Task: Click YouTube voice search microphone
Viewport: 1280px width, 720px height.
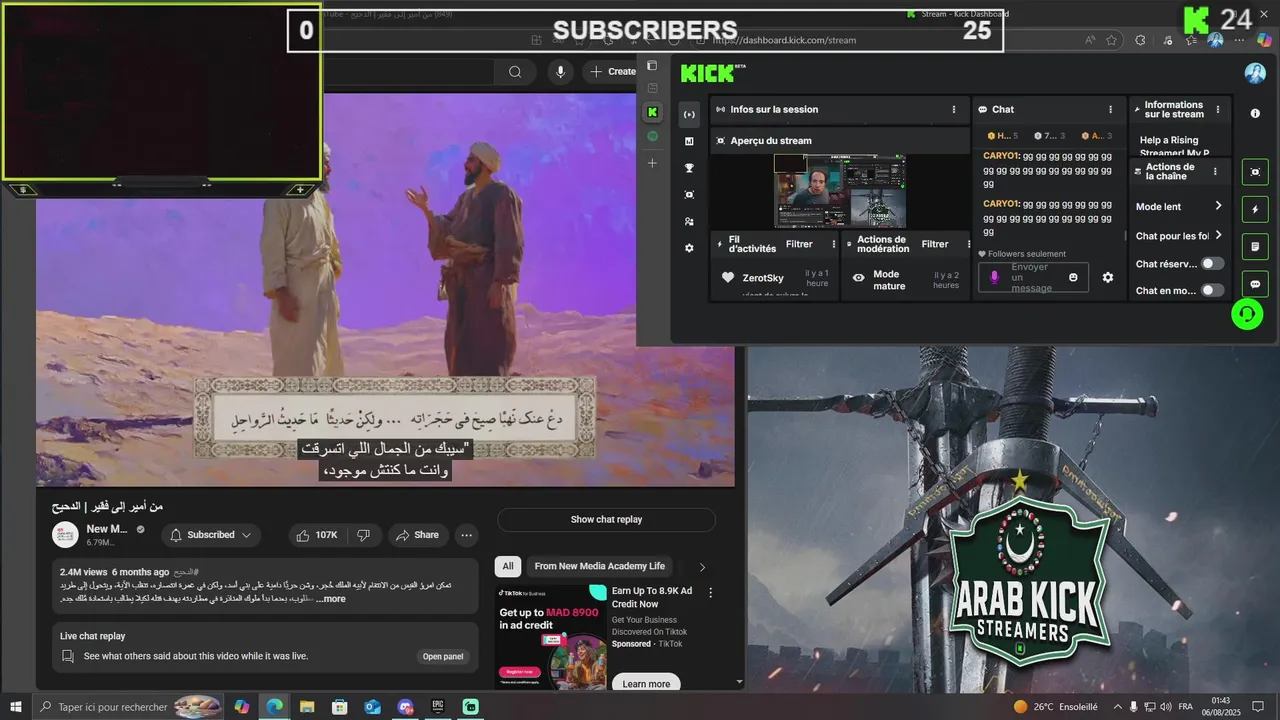Action: pos(560,71)
